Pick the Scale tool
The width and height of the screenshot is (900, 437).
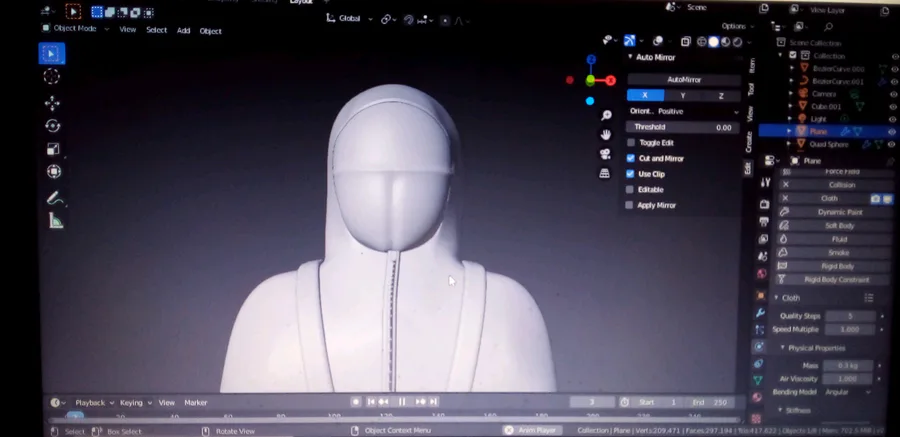click(x=53, y=149)
